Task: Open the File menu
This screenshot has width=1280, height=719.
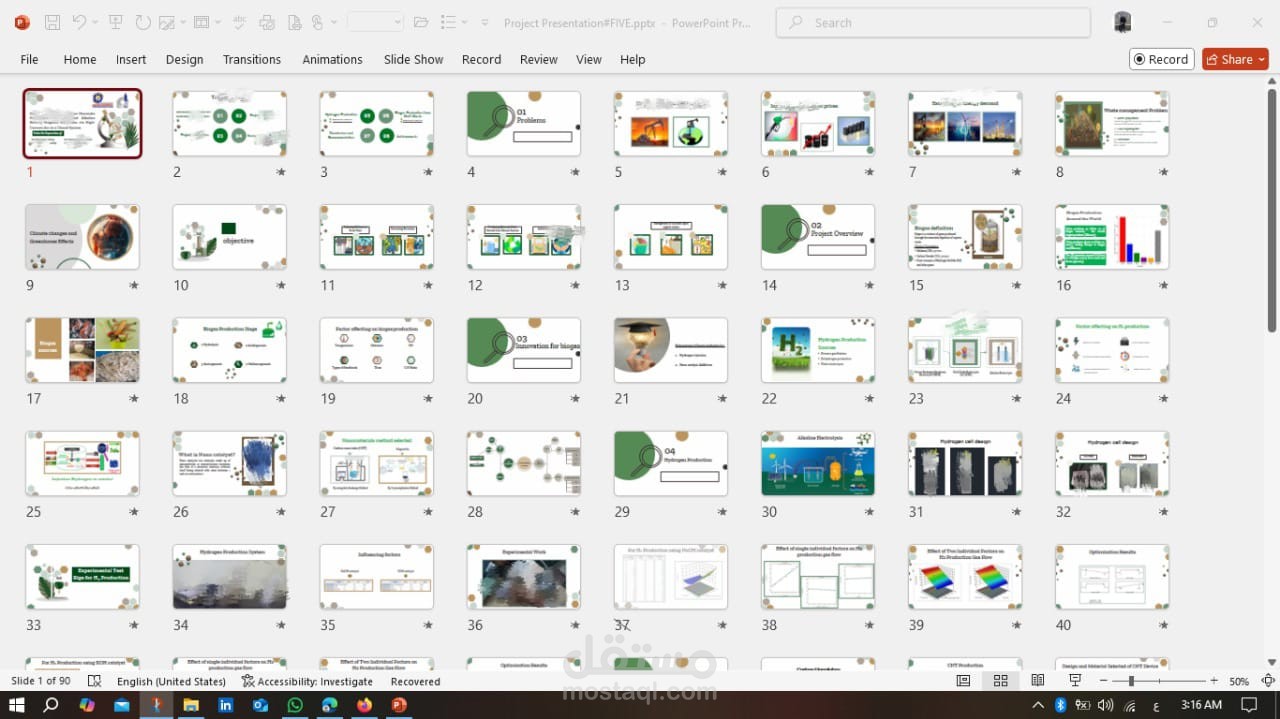Action: point(29,59)
